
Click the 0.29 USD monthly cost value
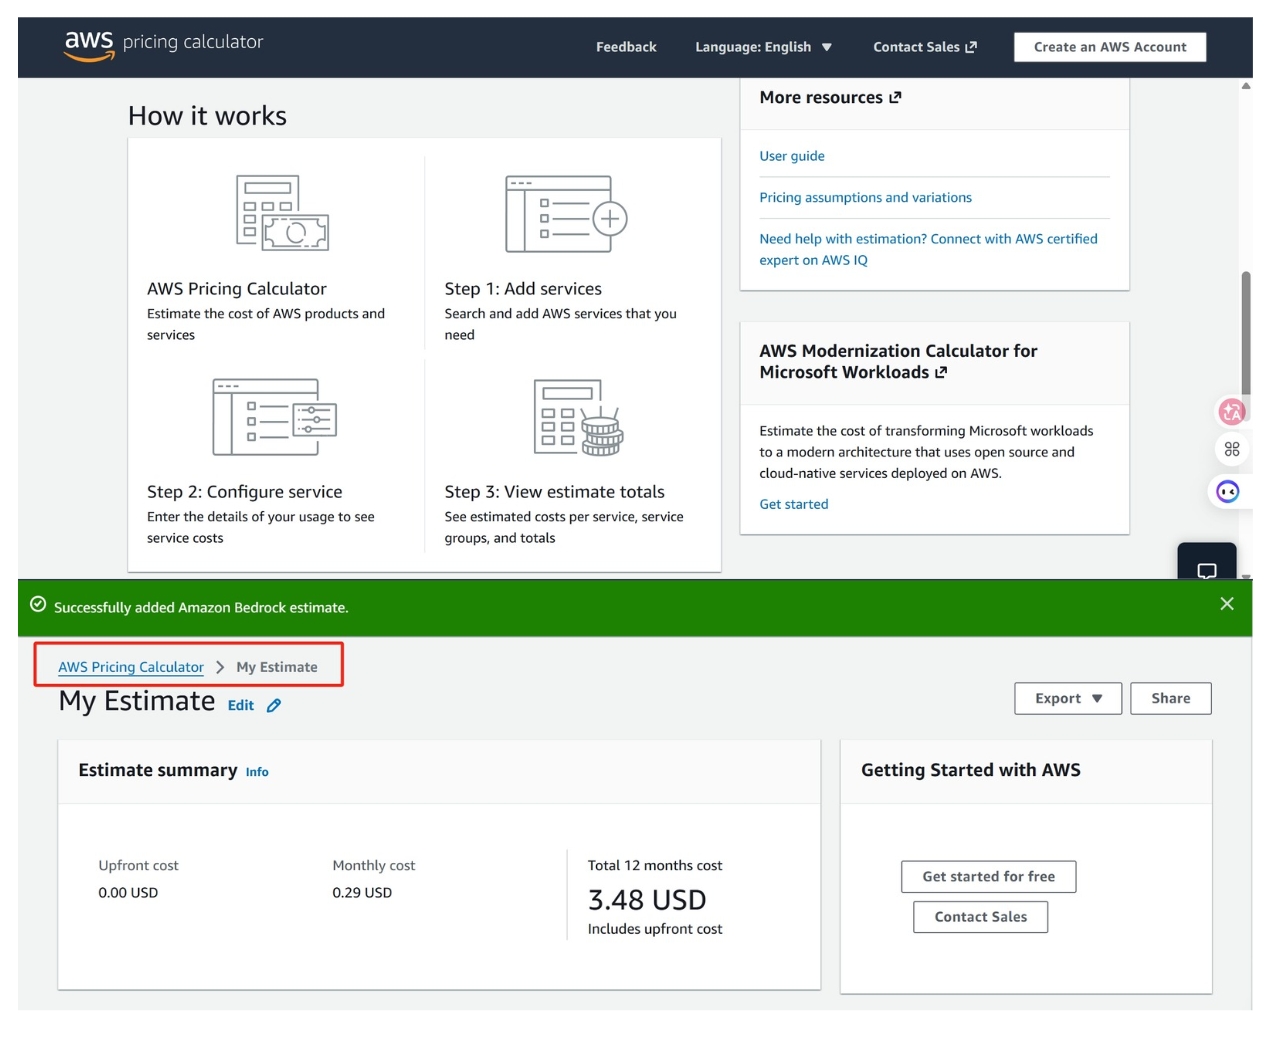(x=362, y=892)
